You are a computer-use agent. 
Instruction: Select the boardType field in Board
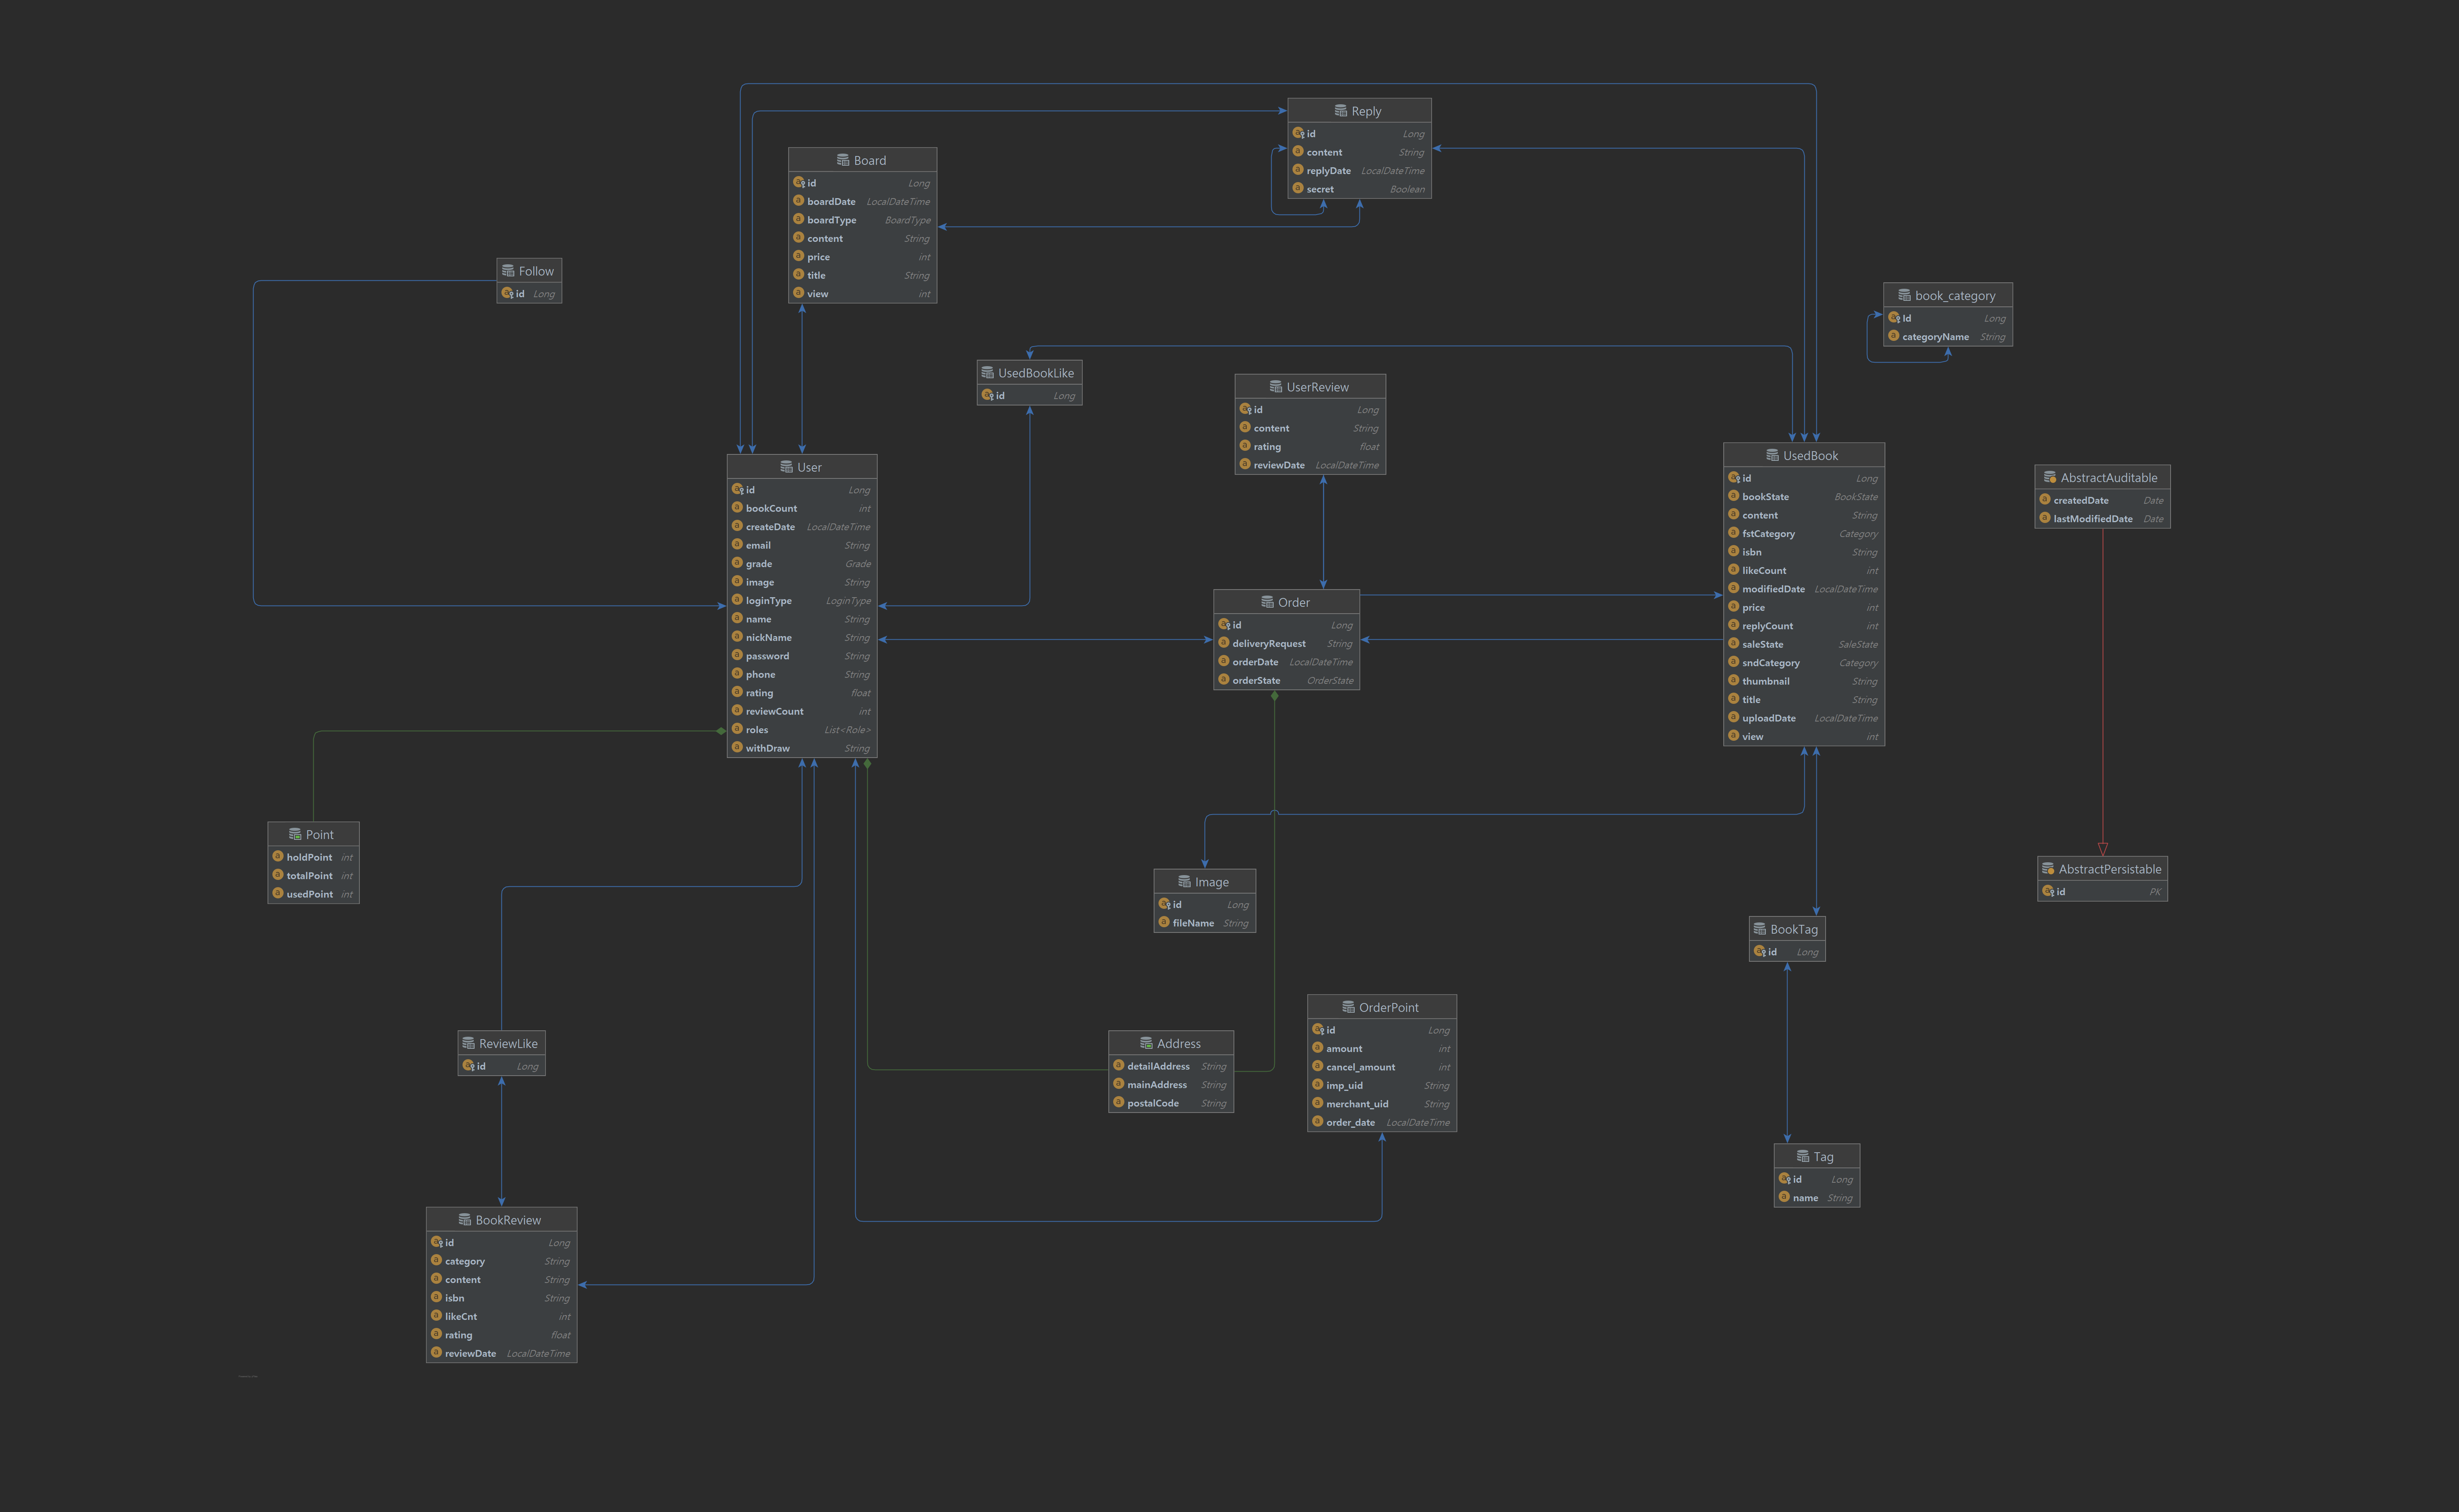coord(831,220)
